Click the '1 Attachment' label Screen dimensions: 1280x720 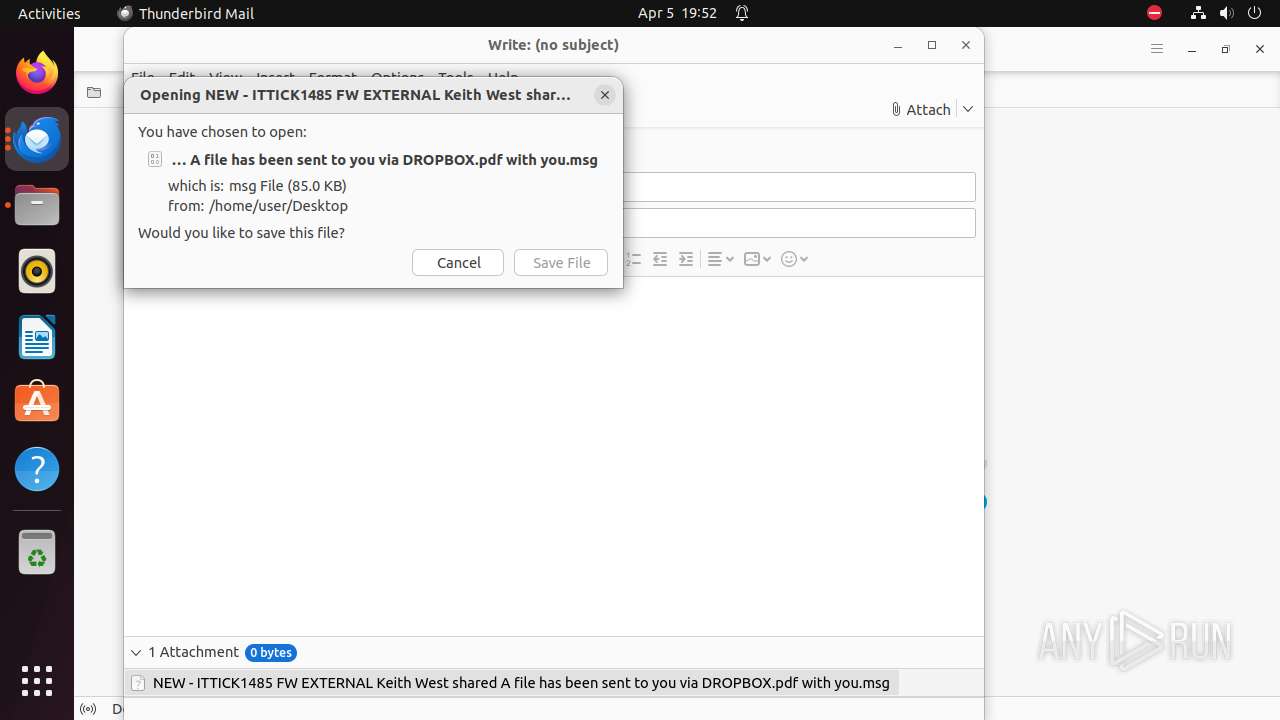point(193,652)
